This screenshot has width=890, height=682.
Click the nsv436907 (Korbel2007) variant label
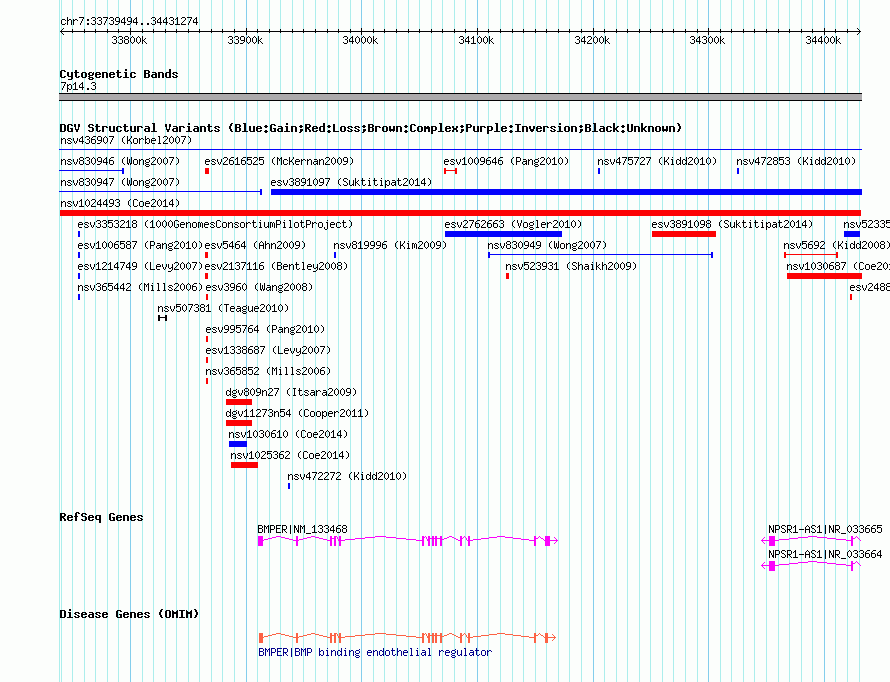point(126,140)
